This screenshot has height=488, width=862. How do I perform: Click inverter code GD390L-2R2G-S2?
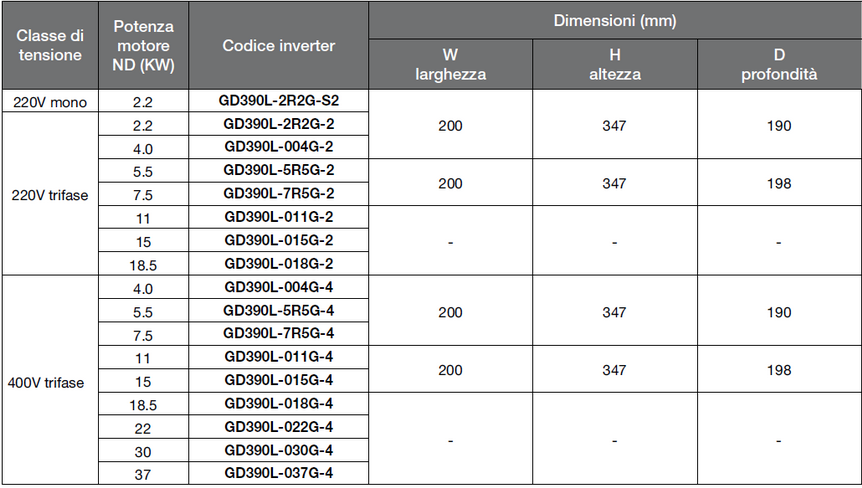(279, 101)
